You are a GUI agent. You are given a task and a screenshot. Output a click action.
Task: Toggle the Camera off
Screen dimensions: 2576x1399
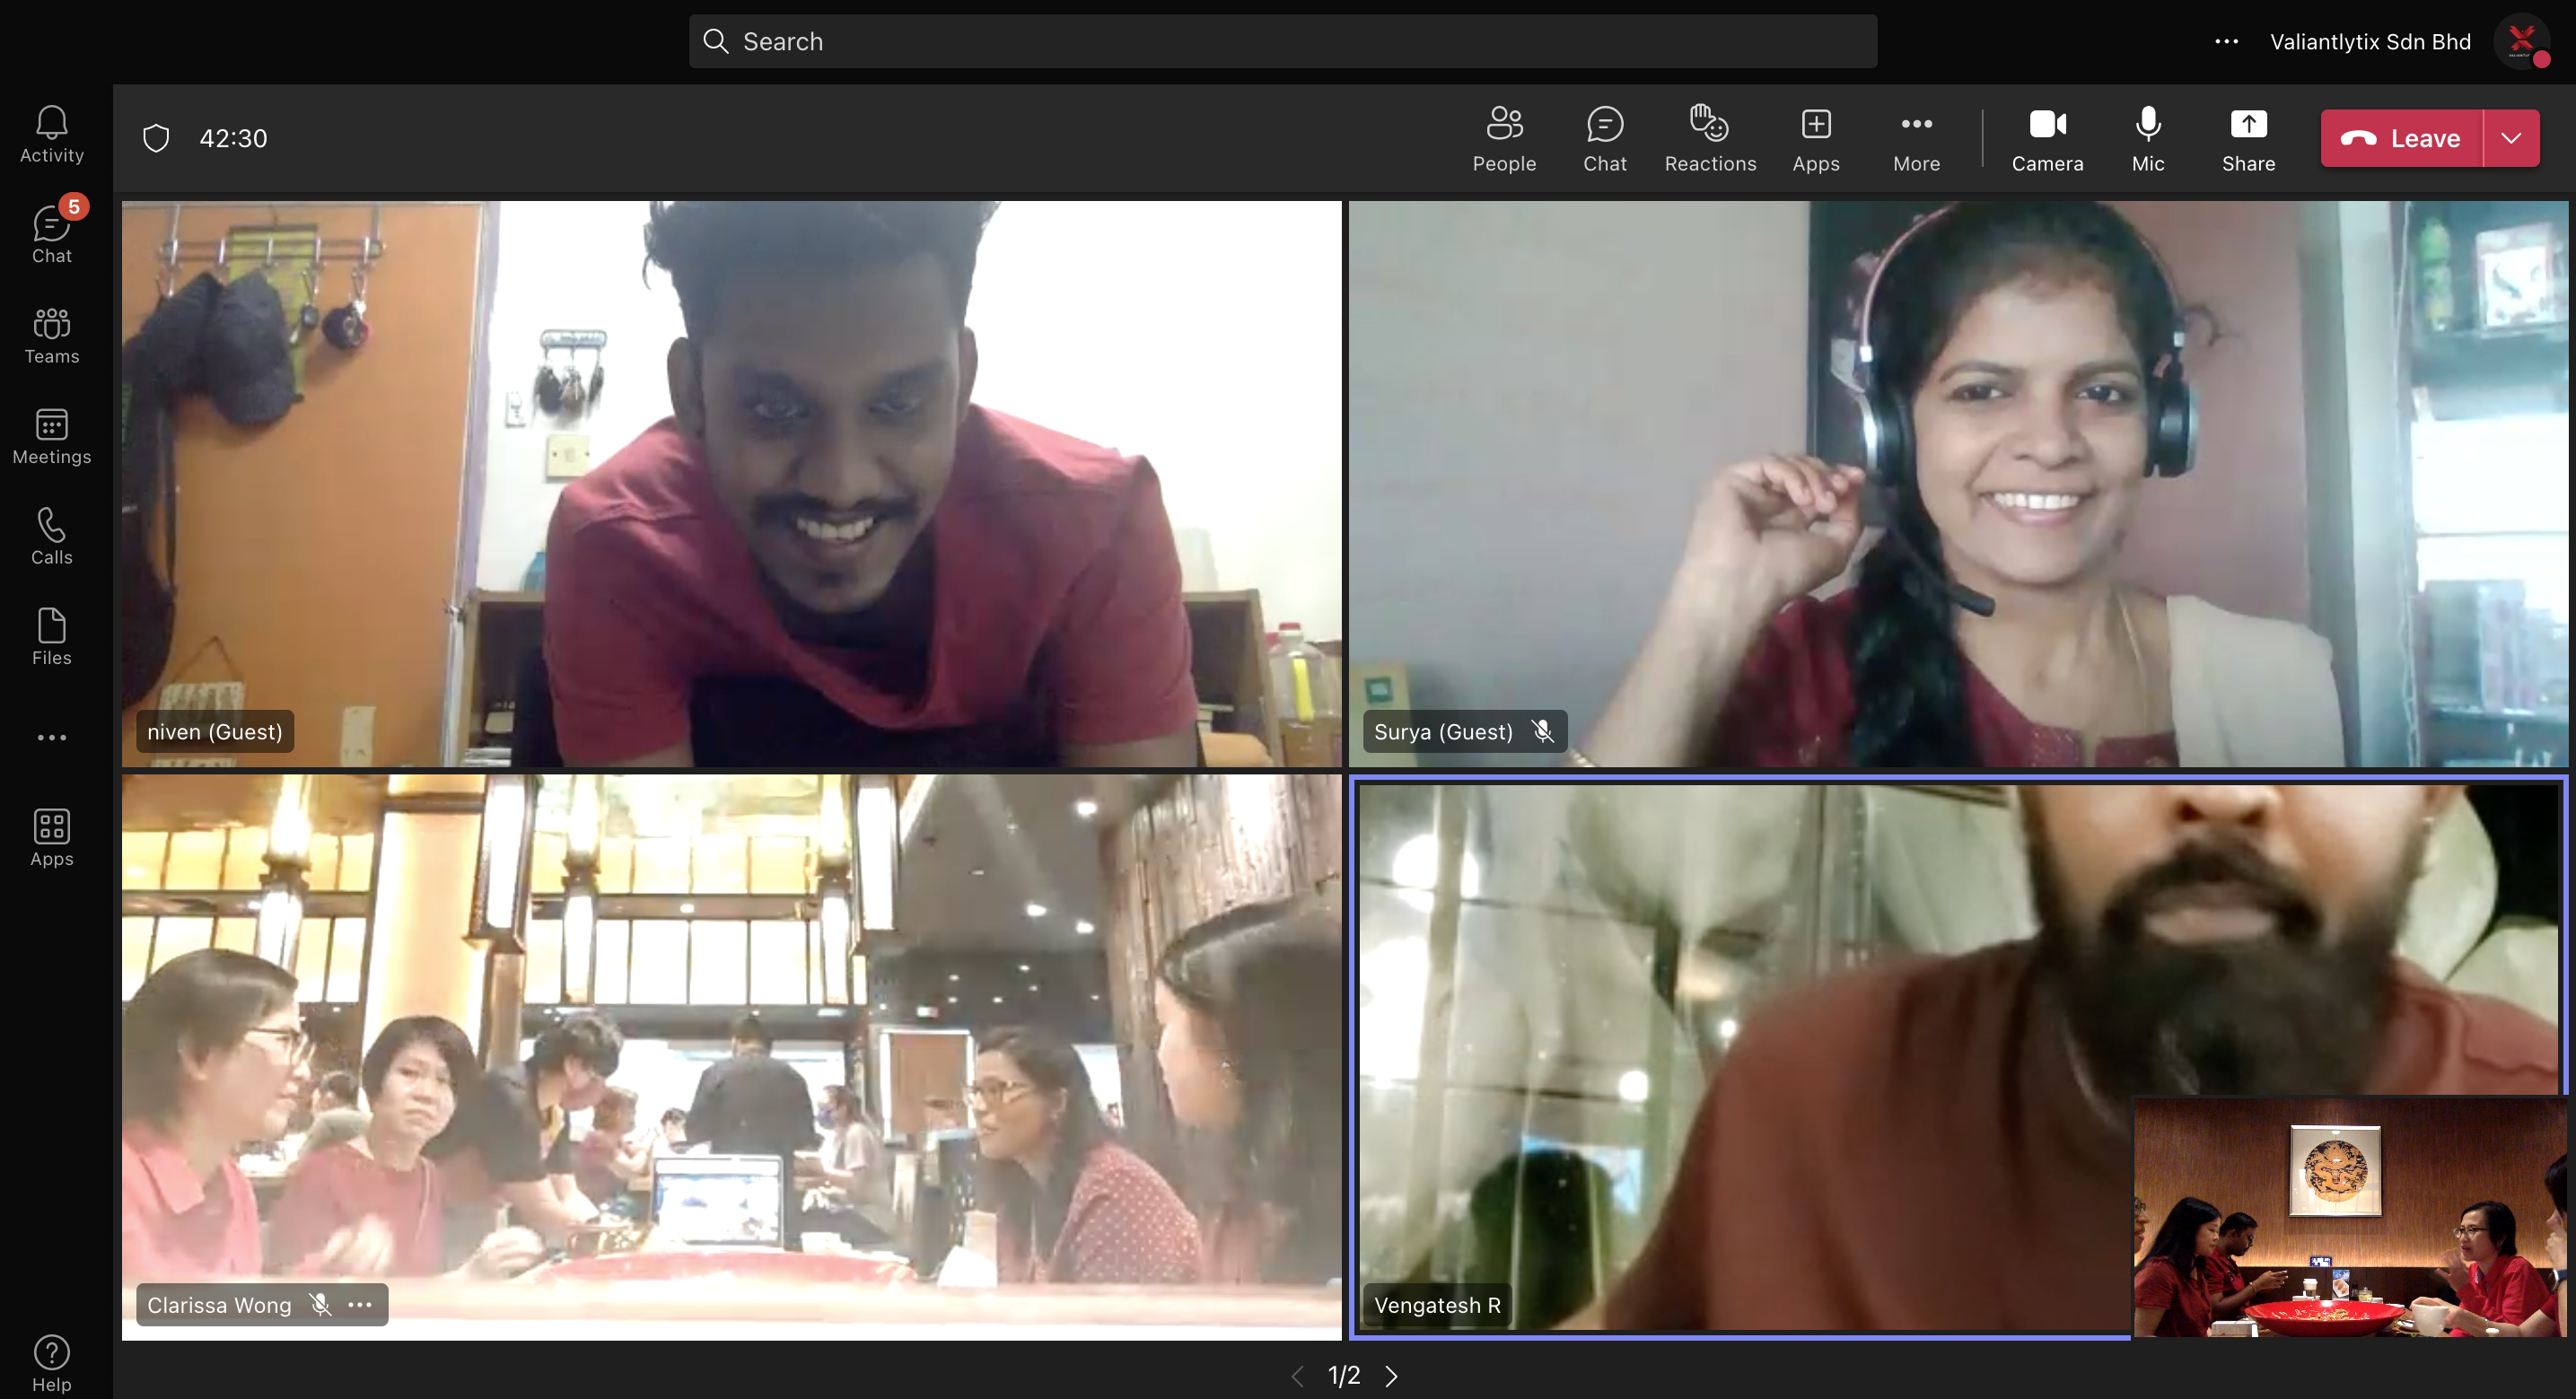[2046, 138]
